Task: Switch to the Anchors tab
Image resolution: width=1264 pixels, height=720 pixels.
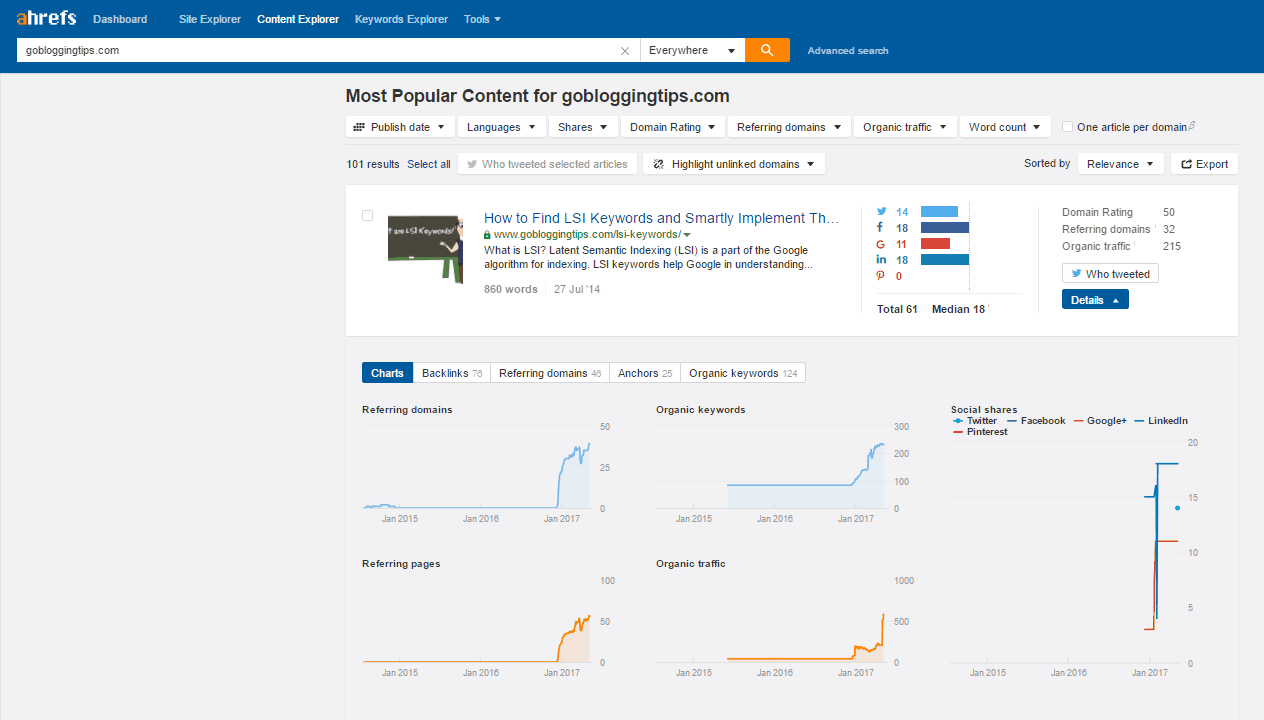Action: 645,373
